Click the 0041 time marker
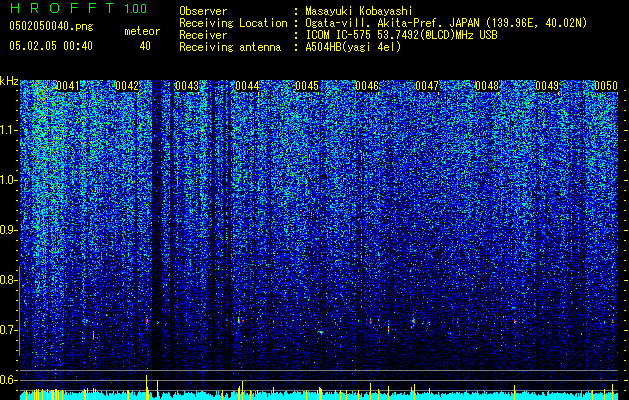This screenshot has height=400, width=629. point(68,86)
